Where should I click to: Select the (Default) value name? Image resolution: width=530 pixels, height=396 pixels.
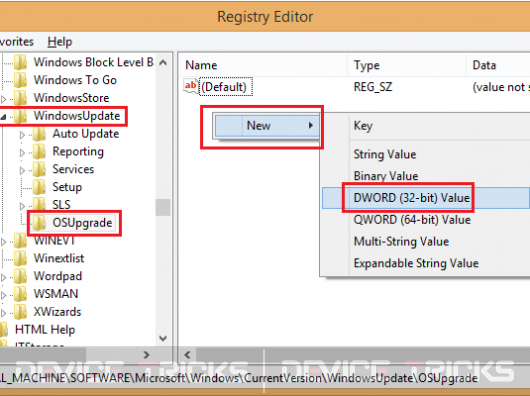point(226,87)
